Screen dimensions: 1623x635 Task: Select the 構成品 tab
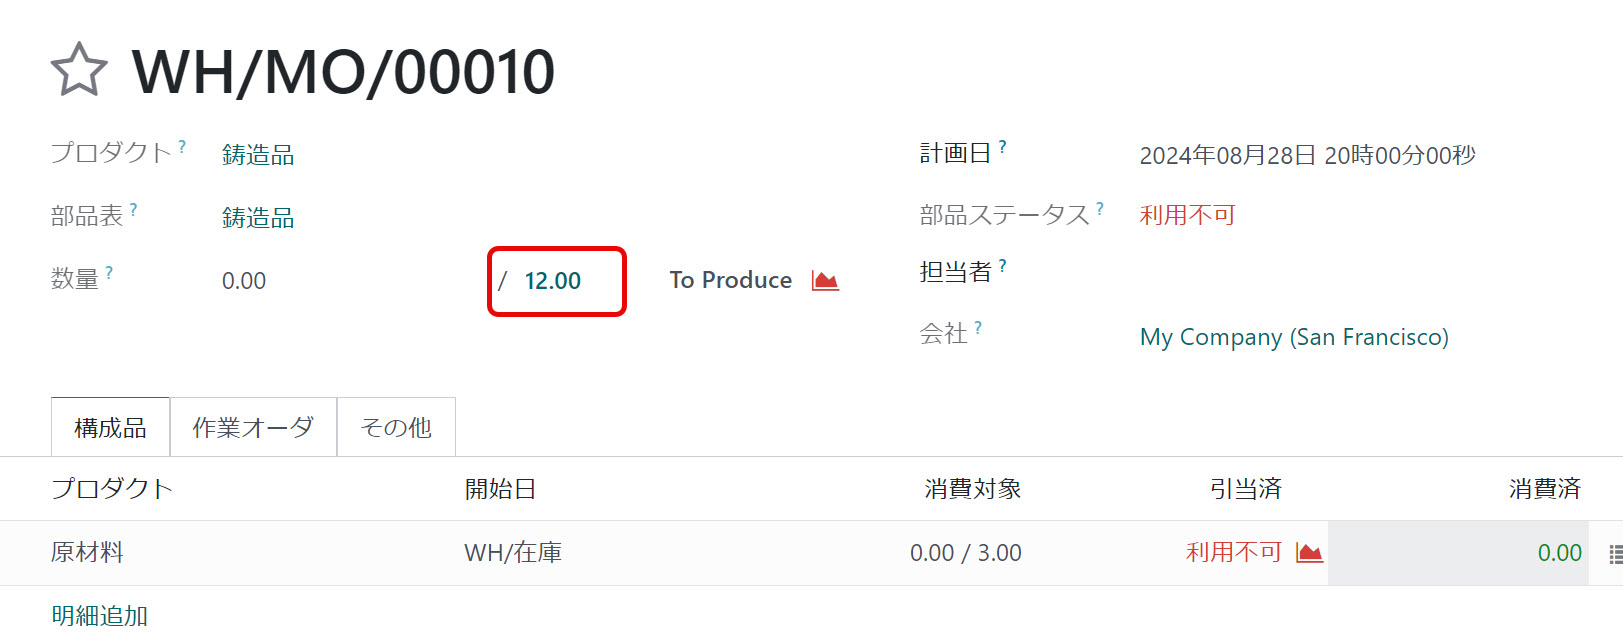click(x=110, y=428)
